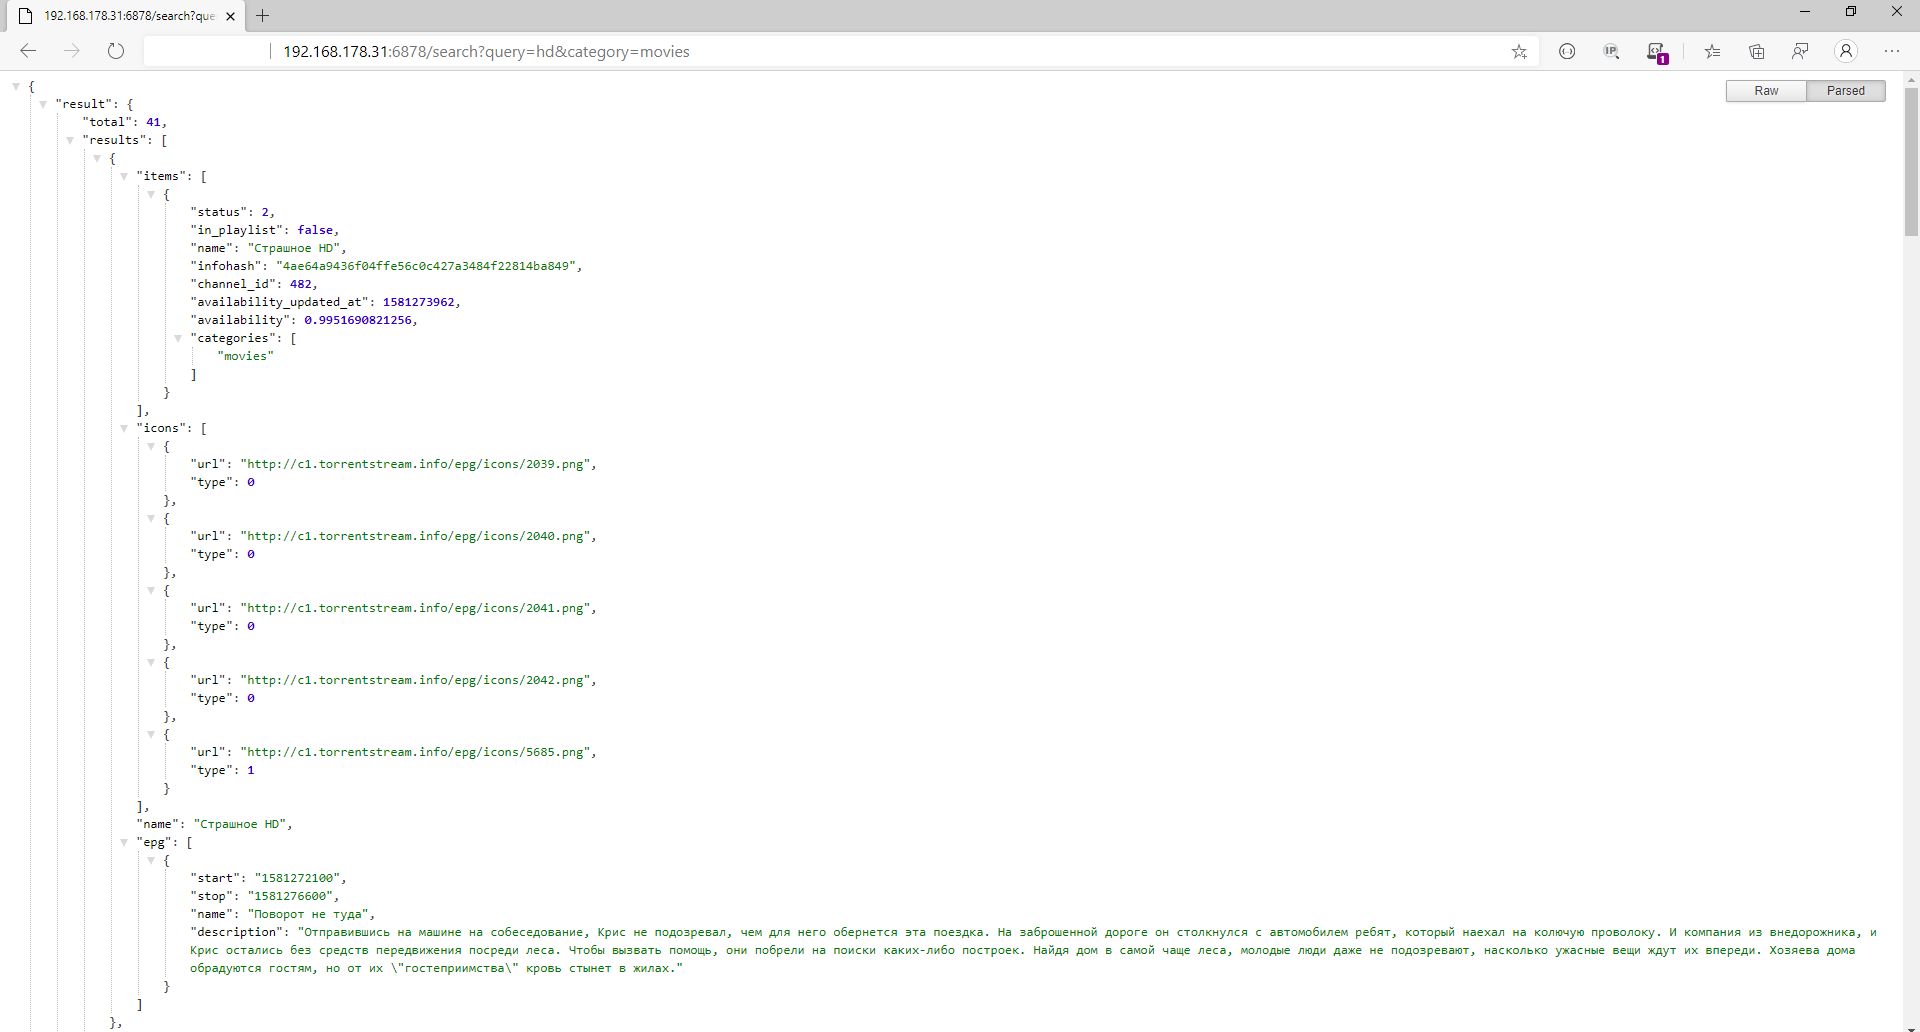
Task: Open the Favorites list icon
Action: coord(1713,51)
